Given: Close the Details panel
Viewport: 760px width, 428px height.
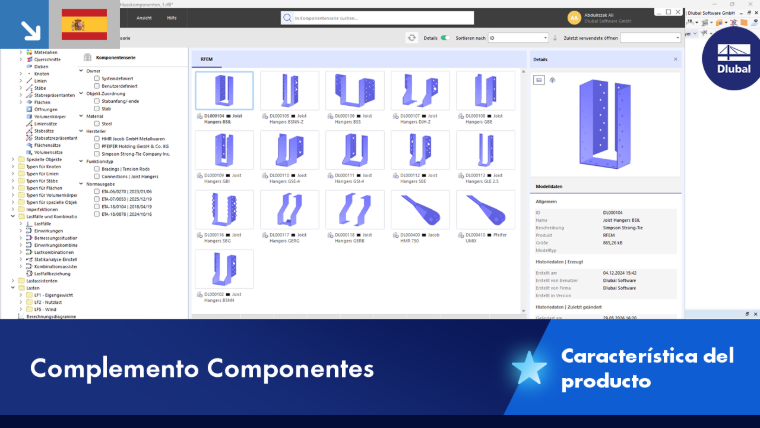Looking at the screenshot, I should coord(676,59).
